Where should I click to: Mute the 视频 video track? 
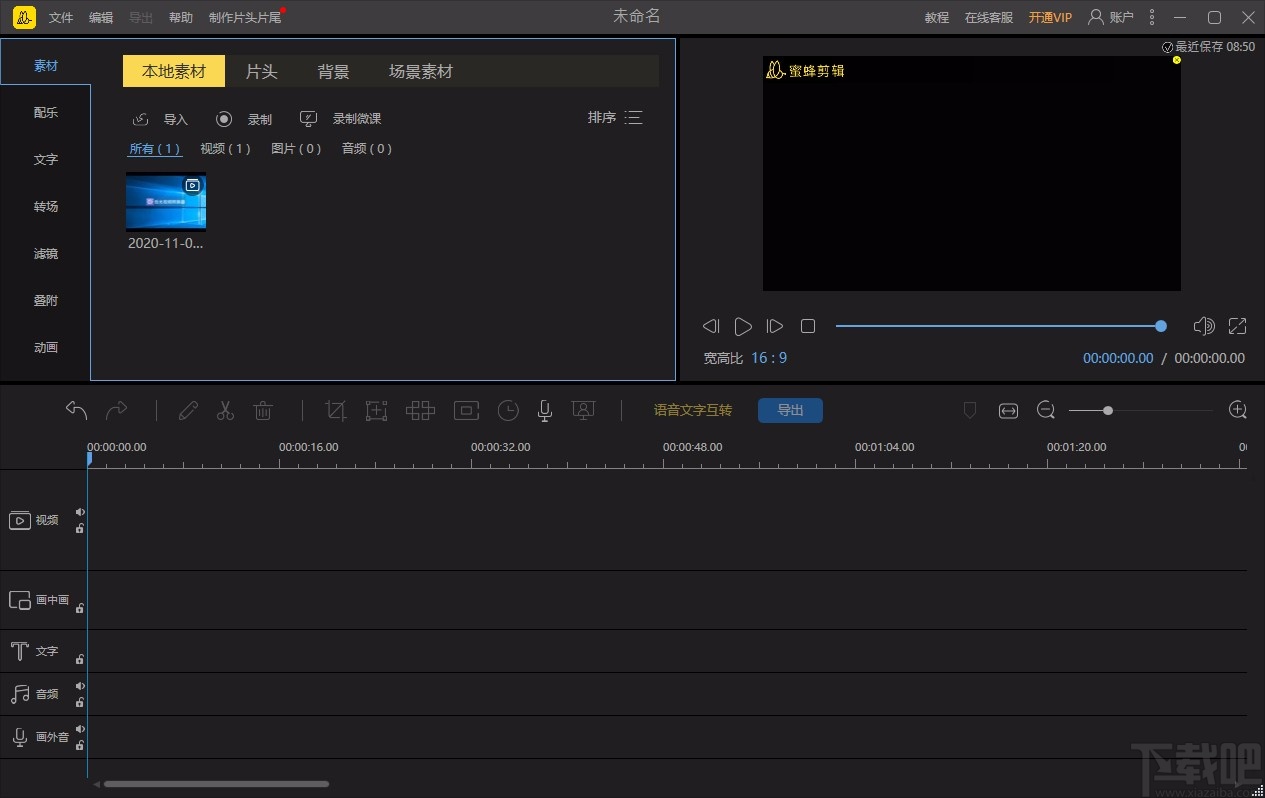pyautogui.click(x=80, y=512)
